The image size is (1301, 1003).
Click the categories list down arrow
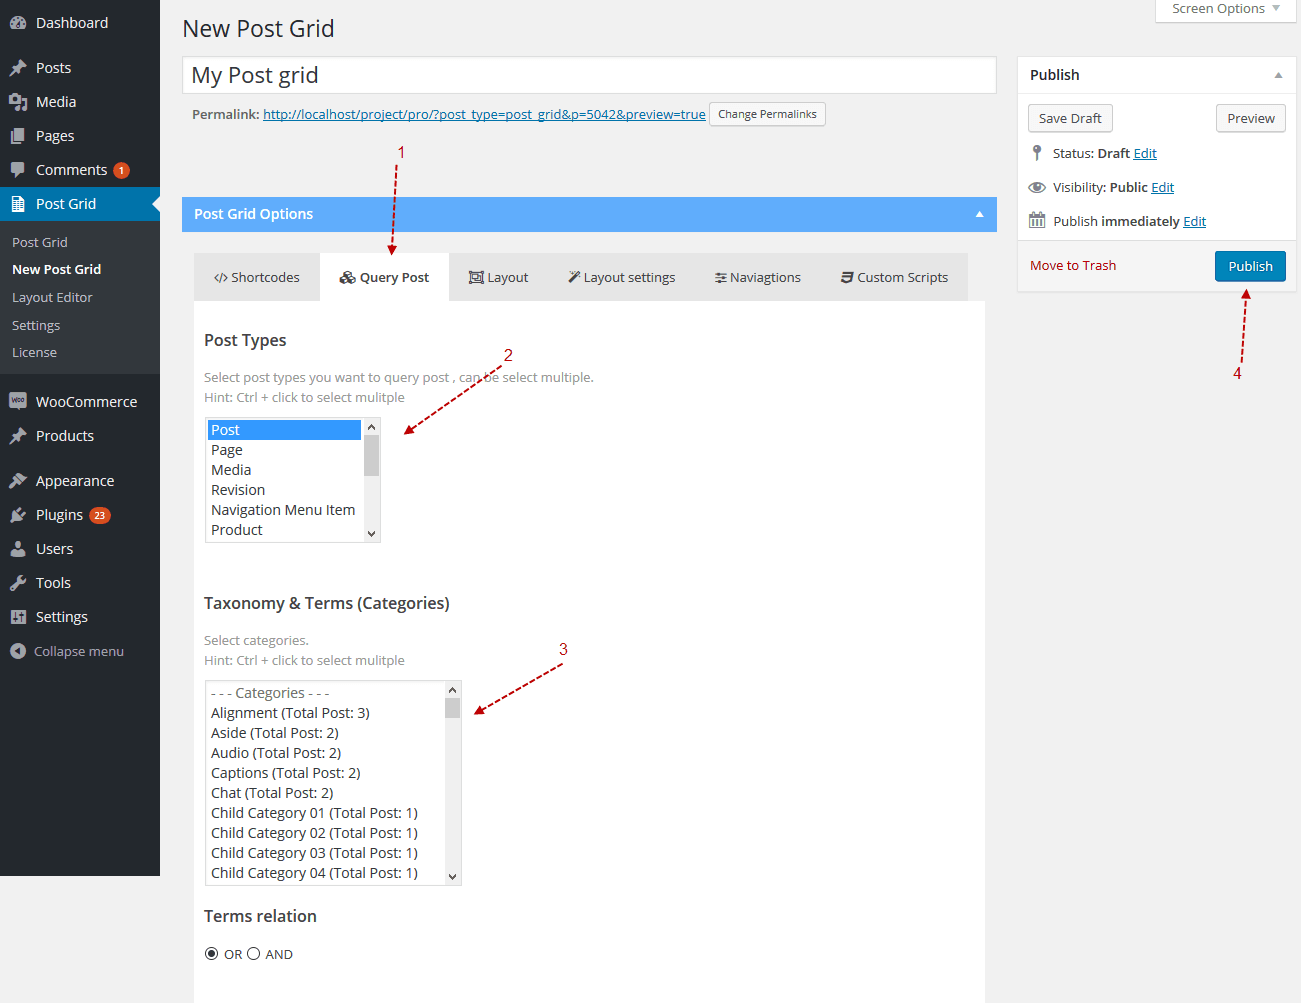point(453,877)
